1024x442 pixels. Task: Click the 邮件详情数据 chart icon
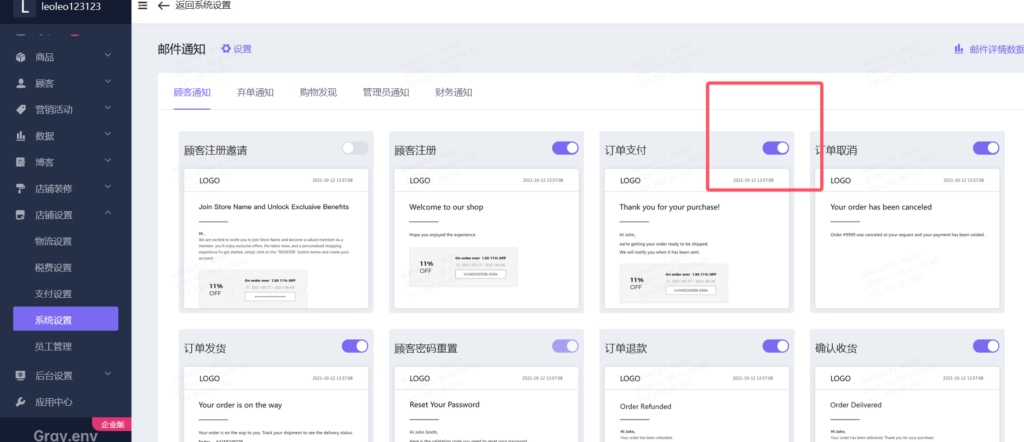coord(959,49)
